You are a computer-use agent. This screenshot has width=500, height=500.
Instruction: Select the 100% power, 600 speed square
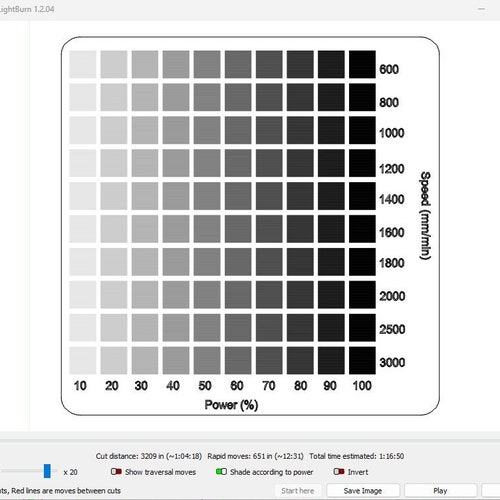coord(362,64)
